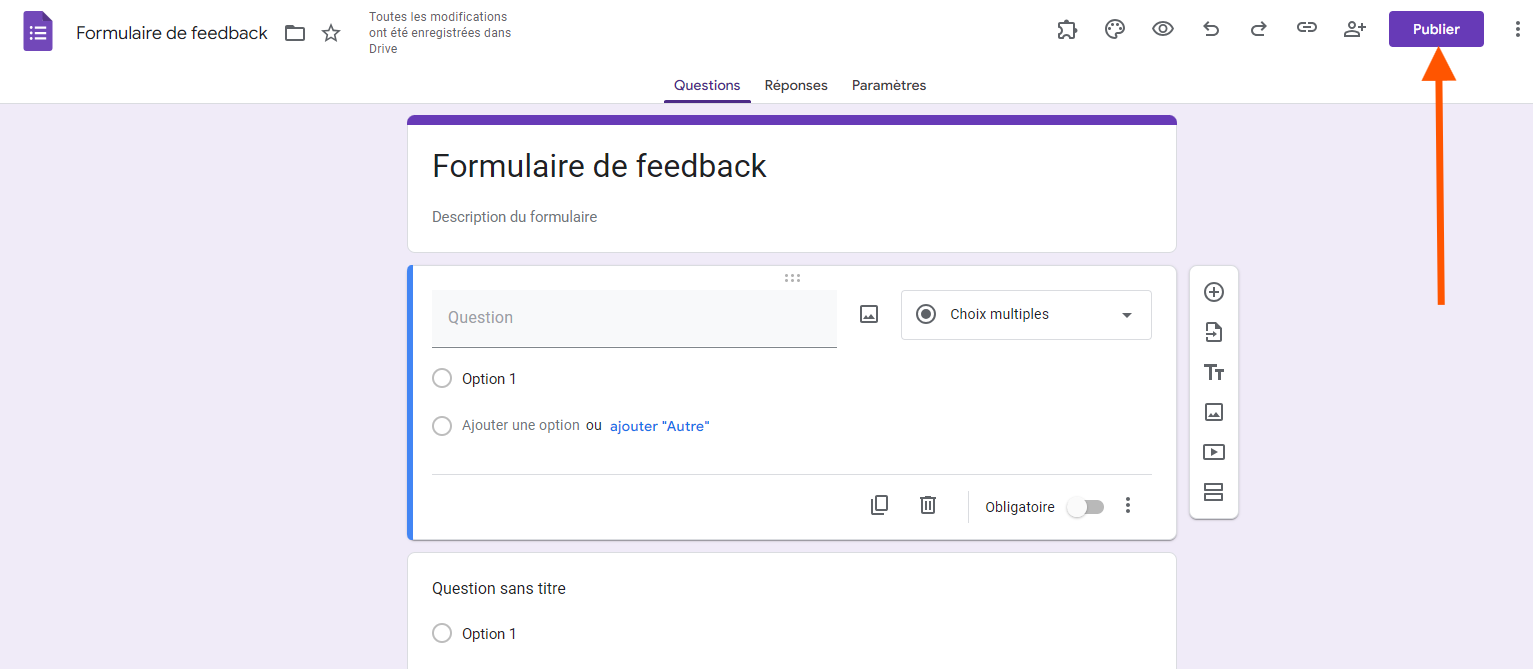Add a new question with plus icon
Viewport: 1533px width, 669px height.
[1214, 292]
